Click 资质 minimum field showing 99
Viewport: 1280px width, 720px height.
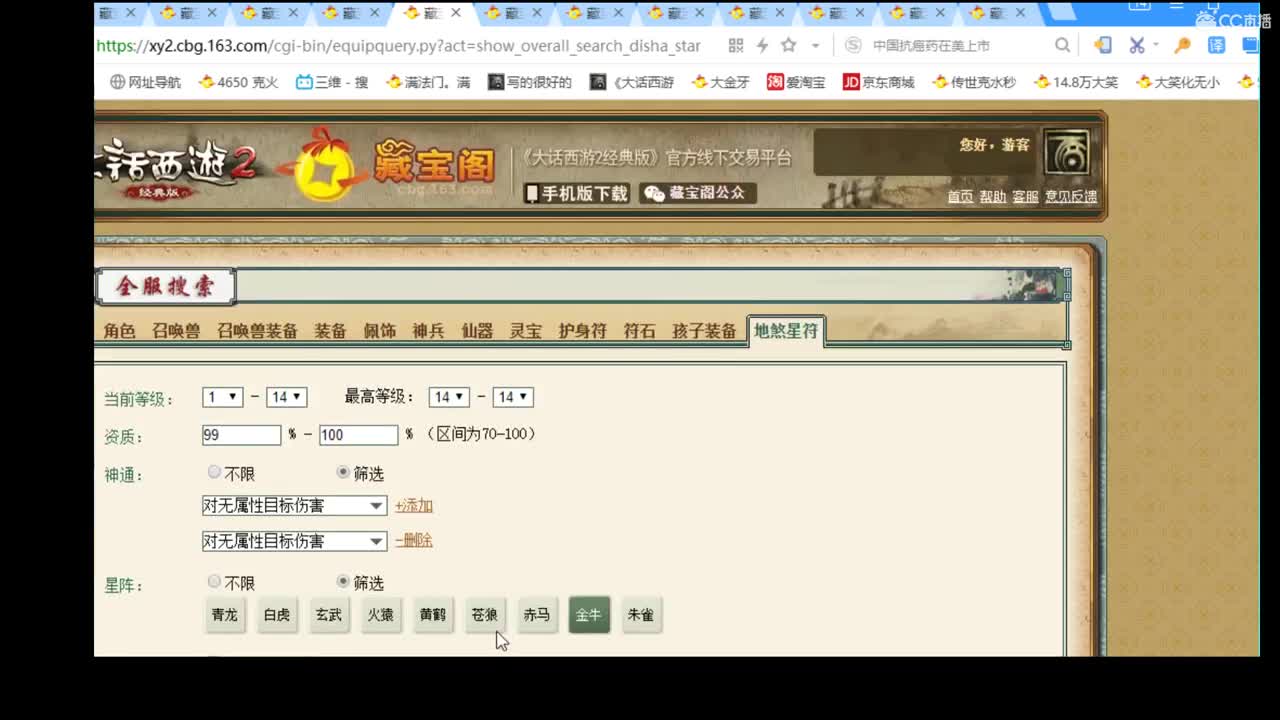coord(241,435)
